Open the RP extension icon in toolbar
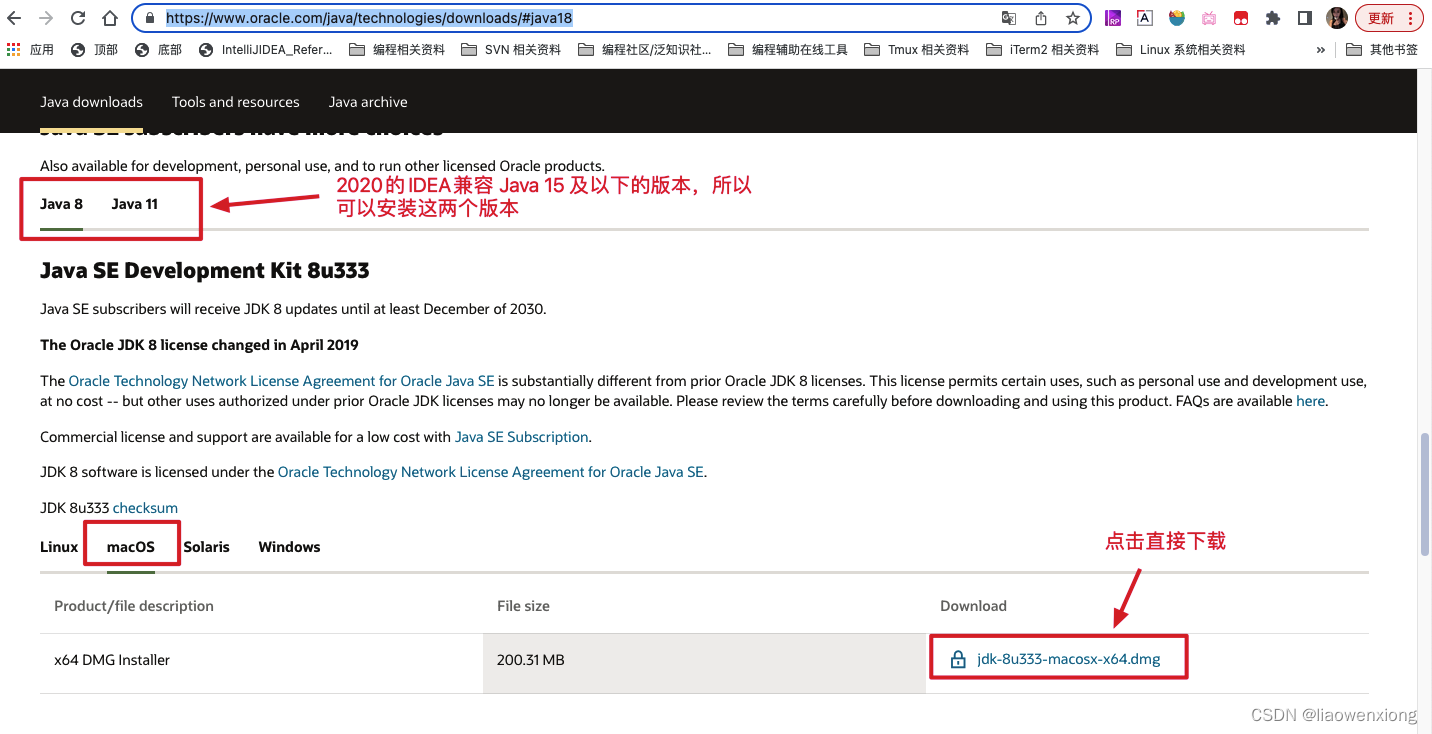 point(1113,17)
